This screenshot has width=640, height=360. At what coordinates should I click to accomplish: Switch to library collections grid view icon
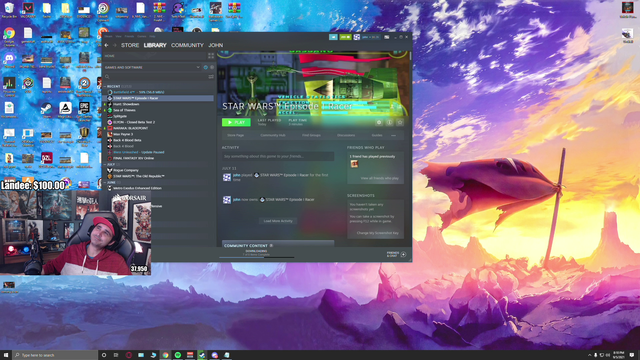[x=211, y=56]
